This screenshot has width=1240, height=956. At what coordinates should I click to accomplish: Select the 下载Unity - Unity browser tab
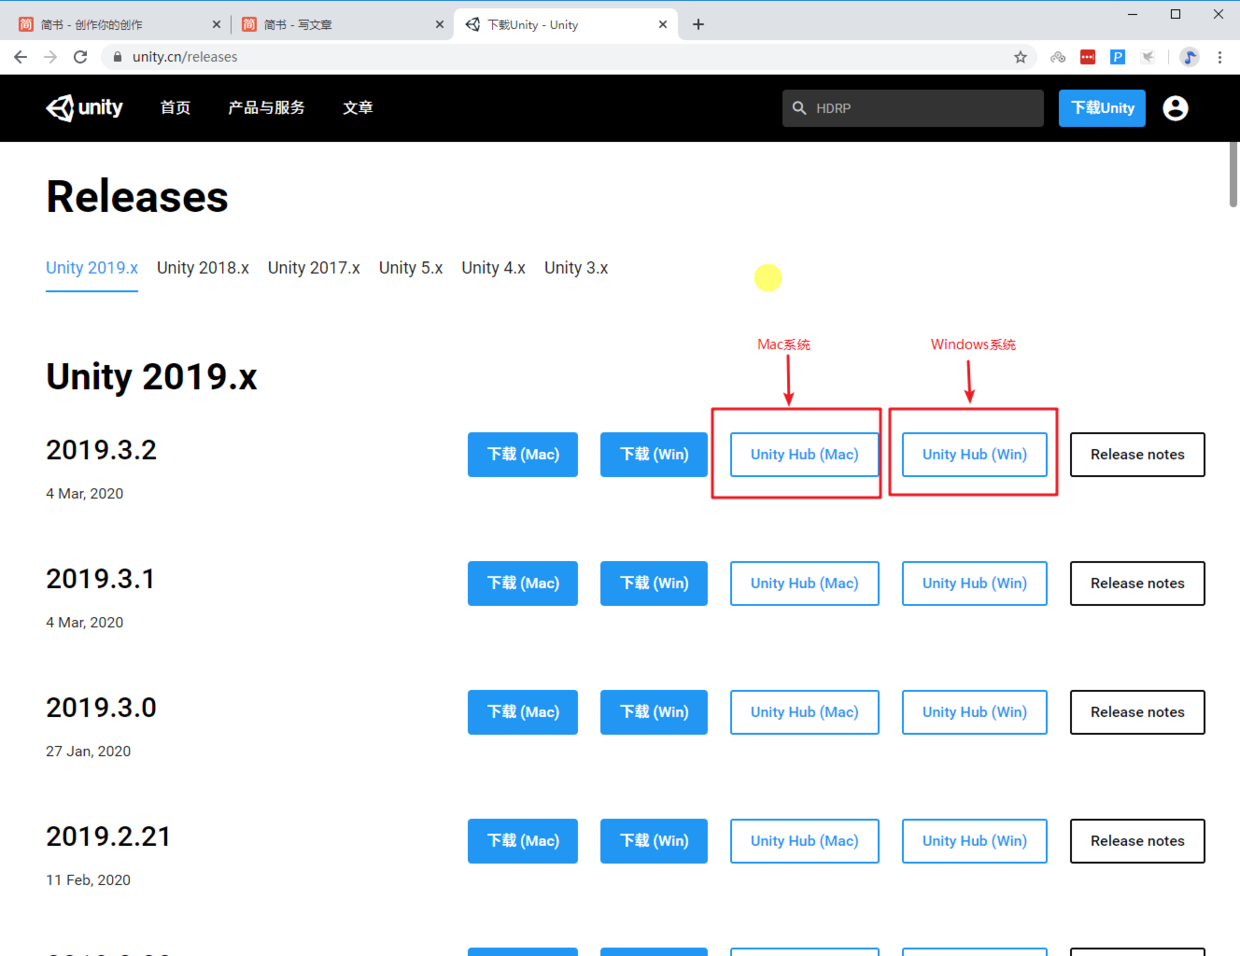[565, 24]
